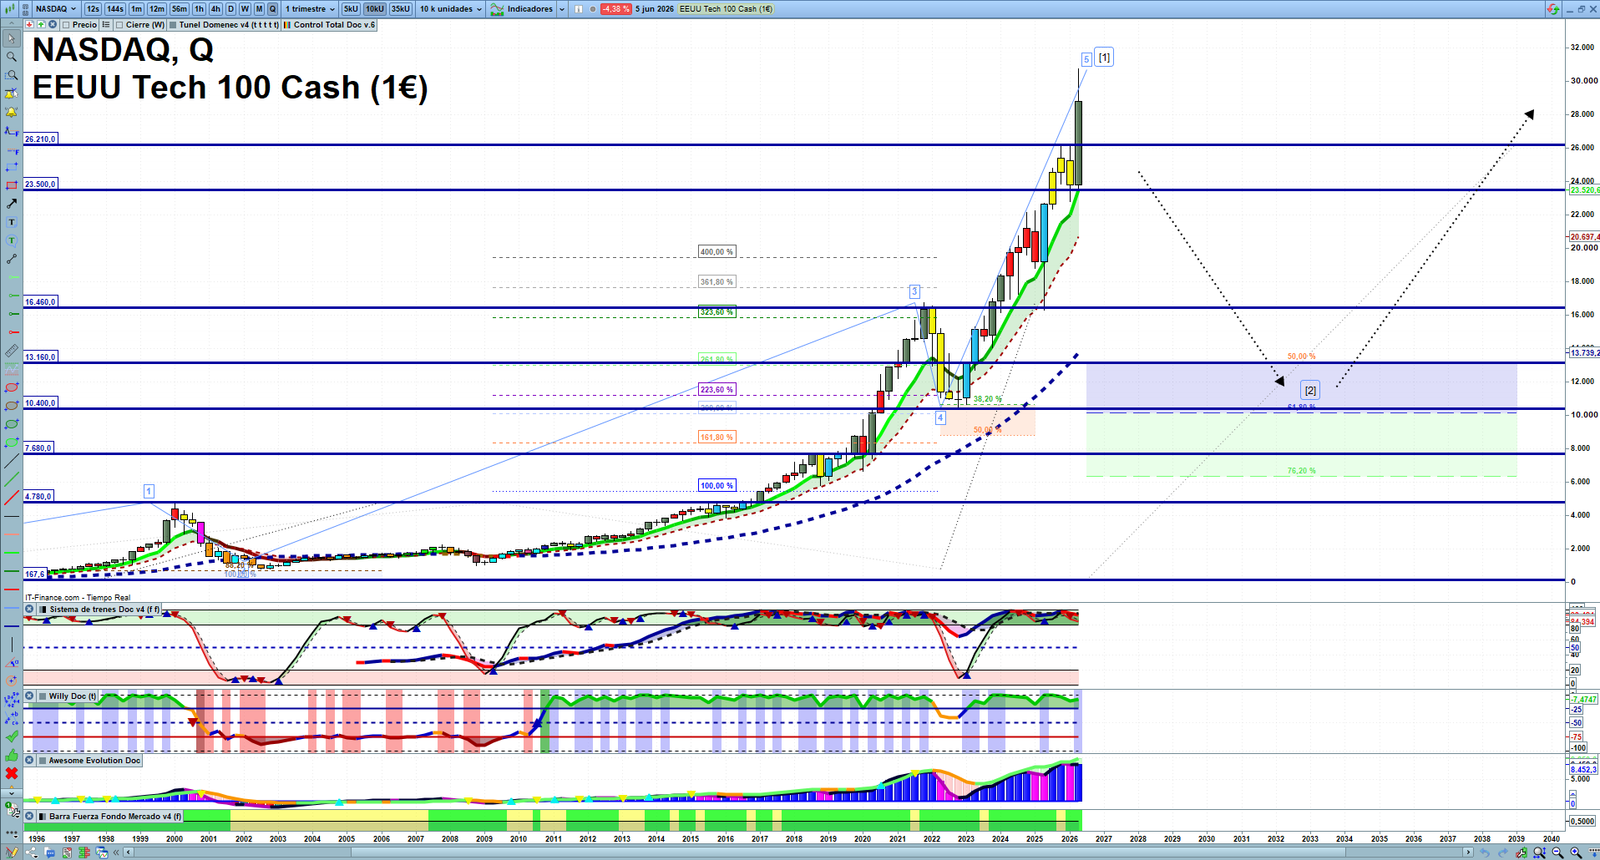The image size is (1600, 860).
Task: Select the magnifier zoom tool
Action: pyautogui.click(x=11, y=56)
